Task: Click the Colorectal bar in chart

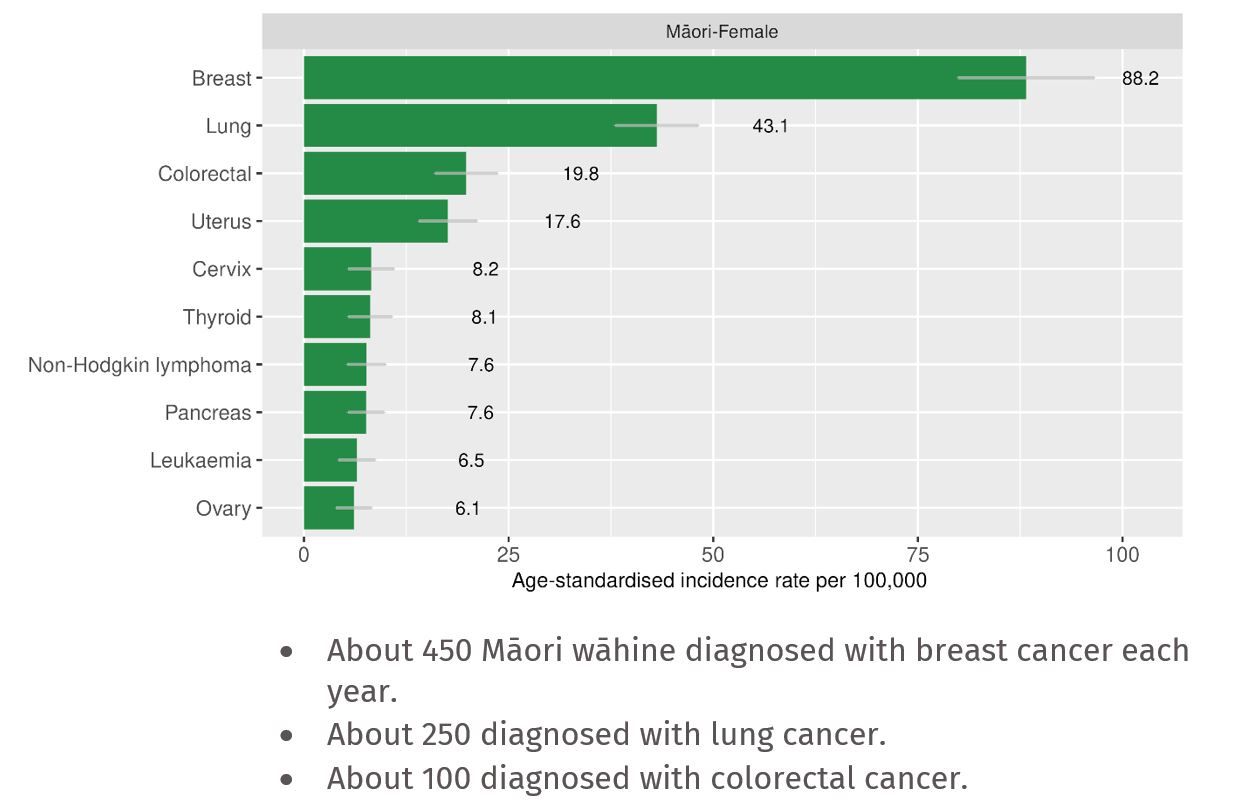Action: pyautogui.click(x=385, y=174)
